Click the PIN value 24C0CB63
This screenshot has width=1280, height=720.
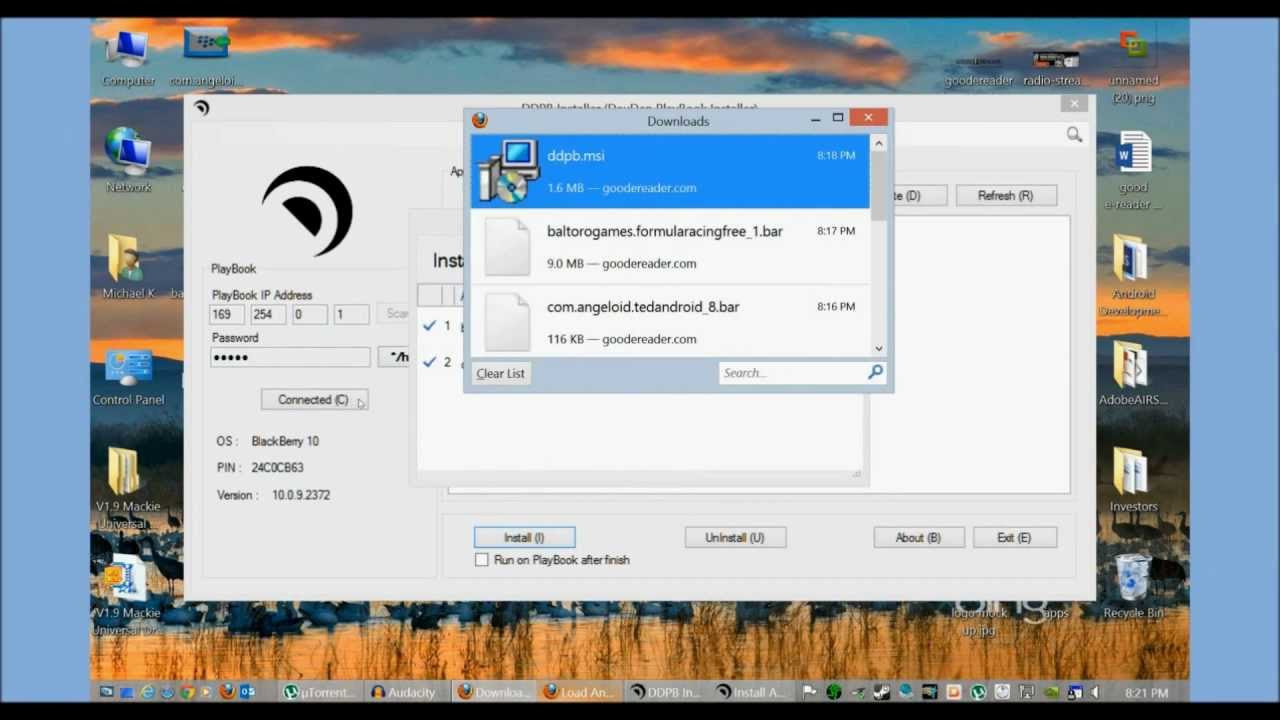click(x=277, y=468)
